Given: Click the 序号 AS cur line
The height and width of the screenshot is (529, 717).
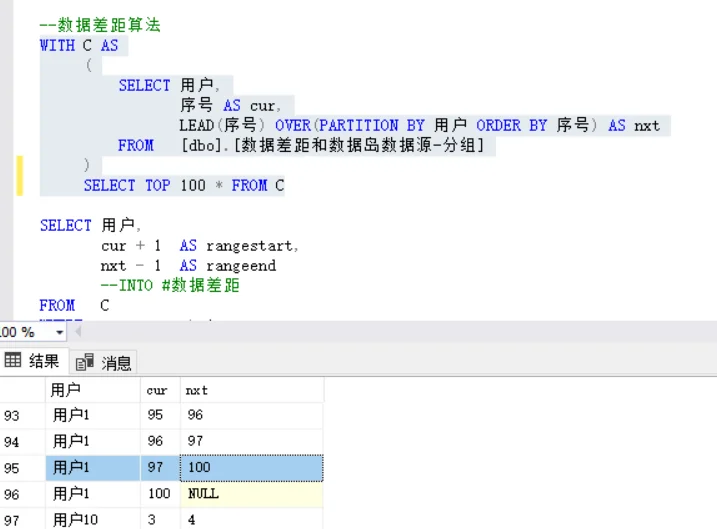Looking at the screenshot, I should [x=230, y=105].
